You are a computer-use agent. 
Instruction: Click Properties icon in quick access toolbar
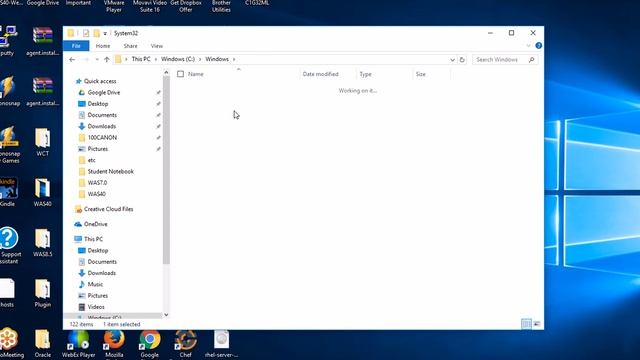coord(86,33)
